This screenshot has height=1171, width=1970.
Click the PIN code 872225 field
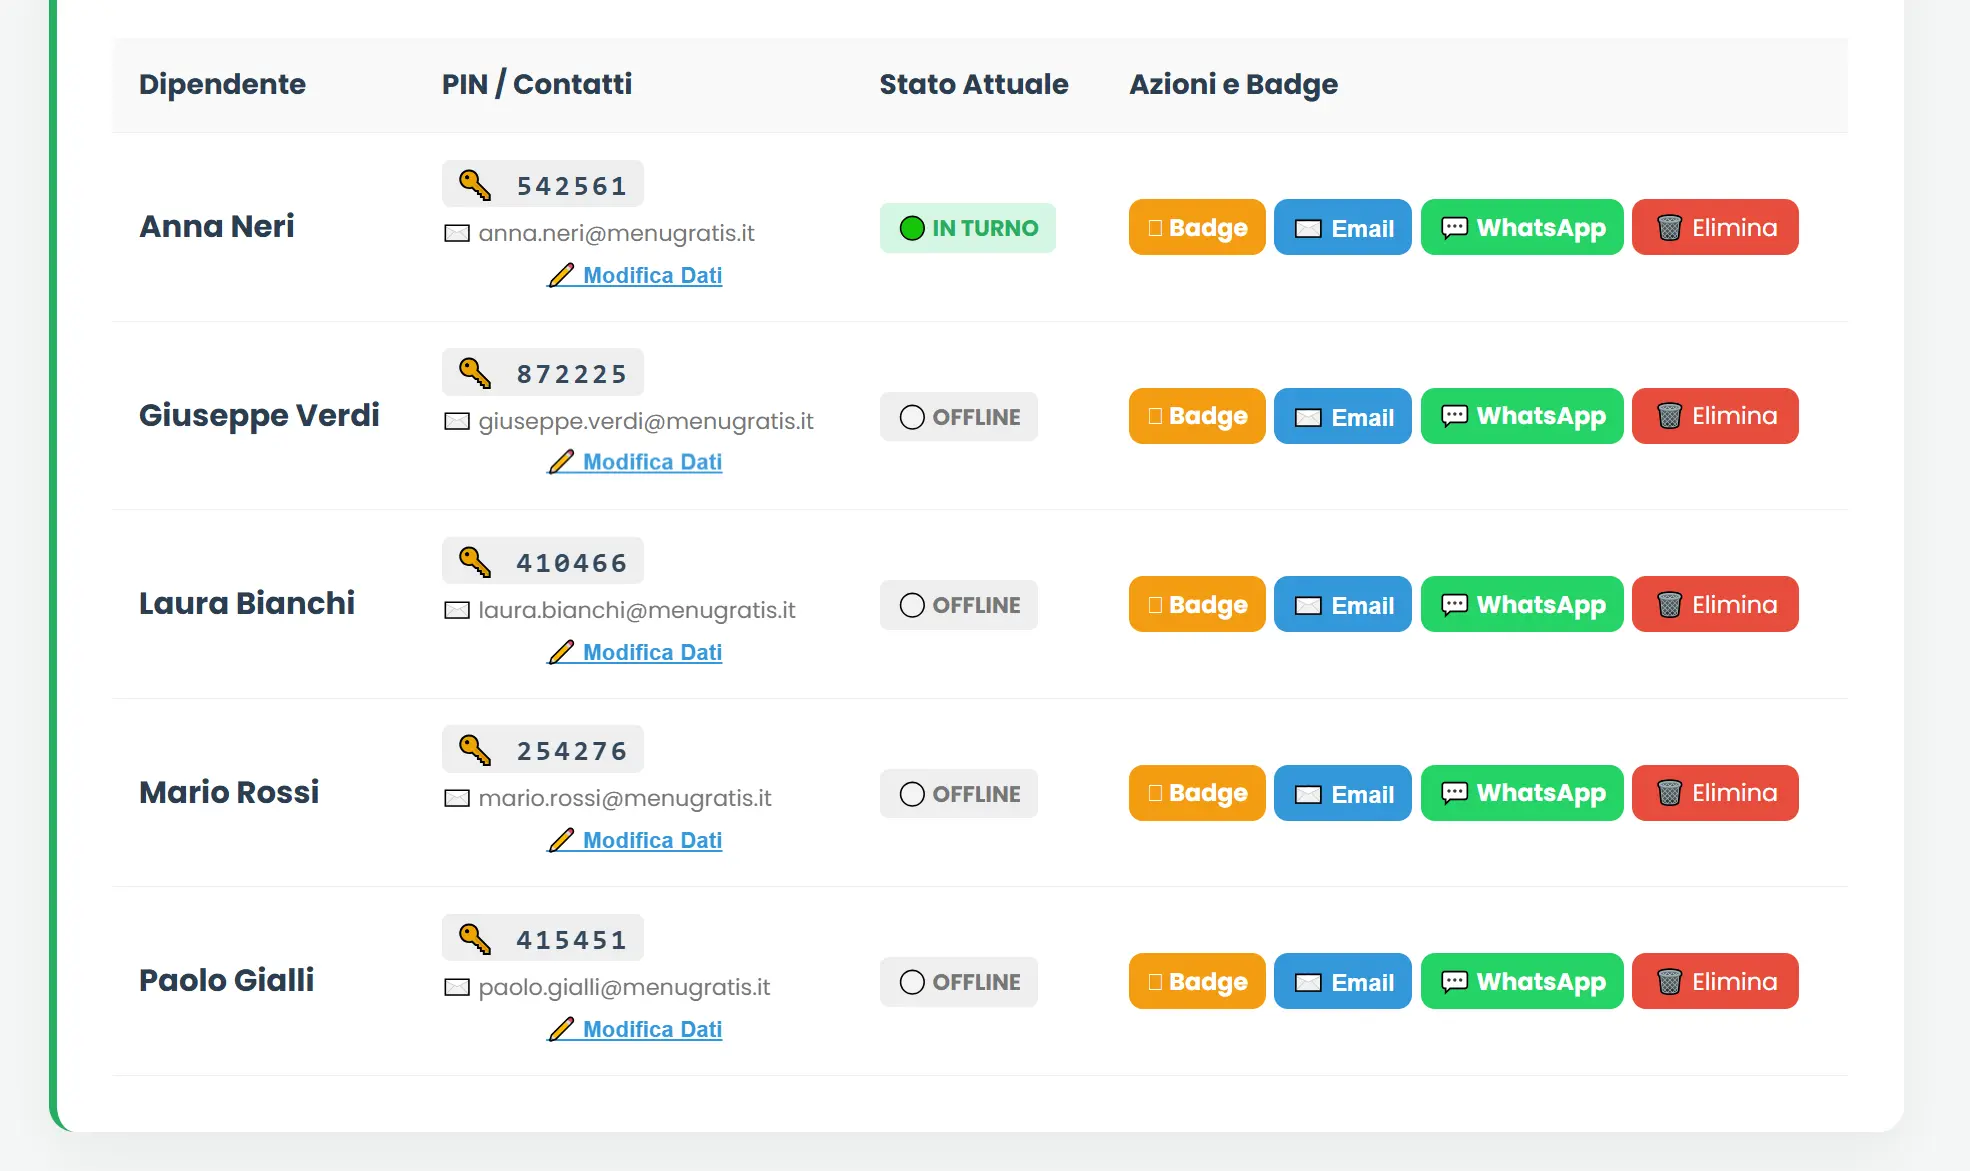(x=543, y=373)
